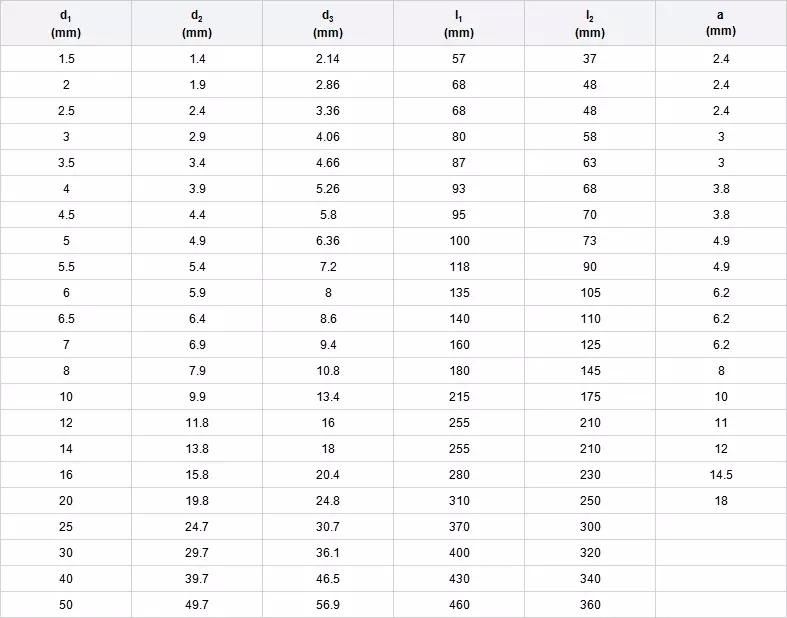Click the d3 cell showing 2.86
The height and width of the screenshot is (618, 787).
(x=328, y=85)
